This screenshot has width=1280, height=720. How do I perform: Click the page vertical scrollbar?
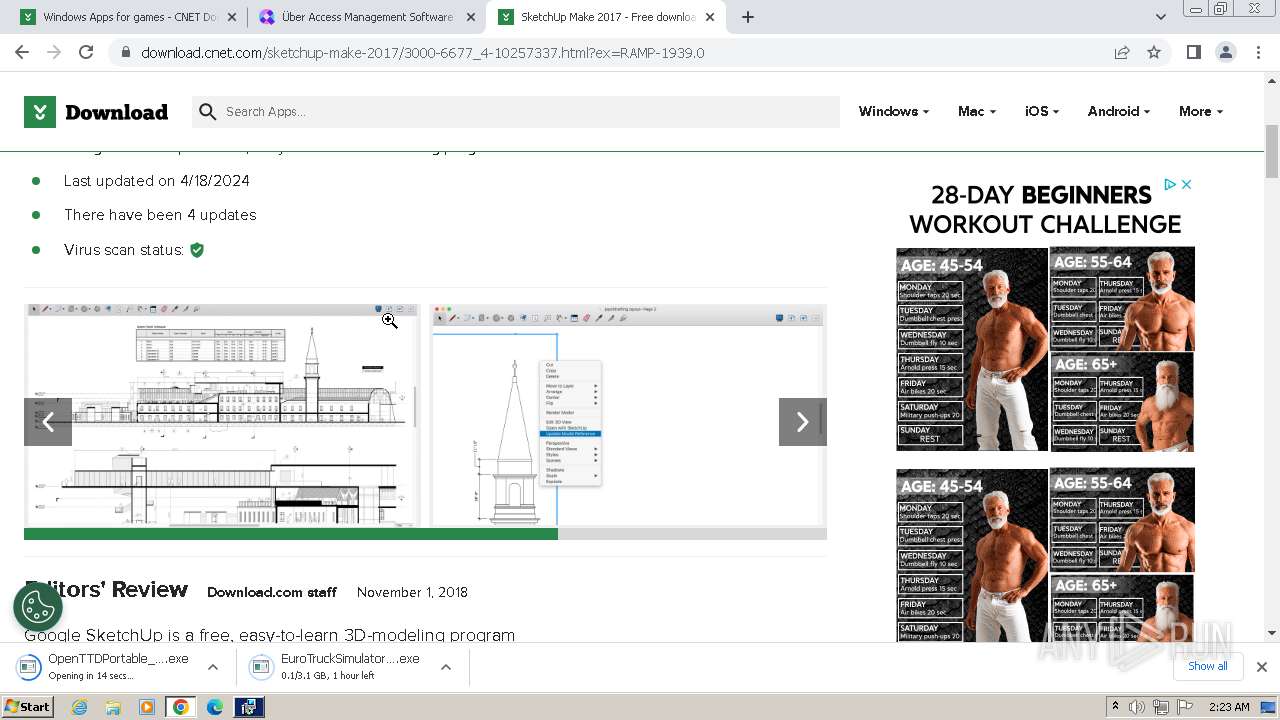tap(1271, 150)
